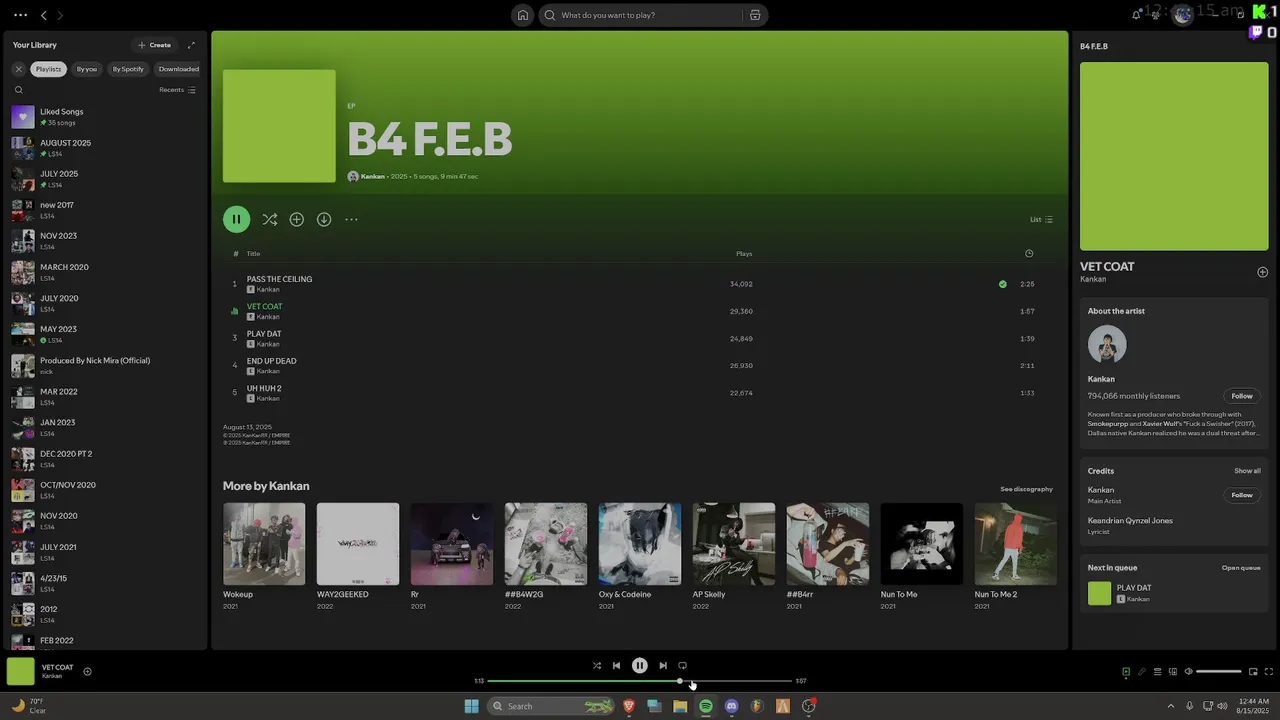Open the Nun To Me 2 album card
The height and width of the screenshot is (720, 1280).
pyautogui.click(x=1016, y=557)
